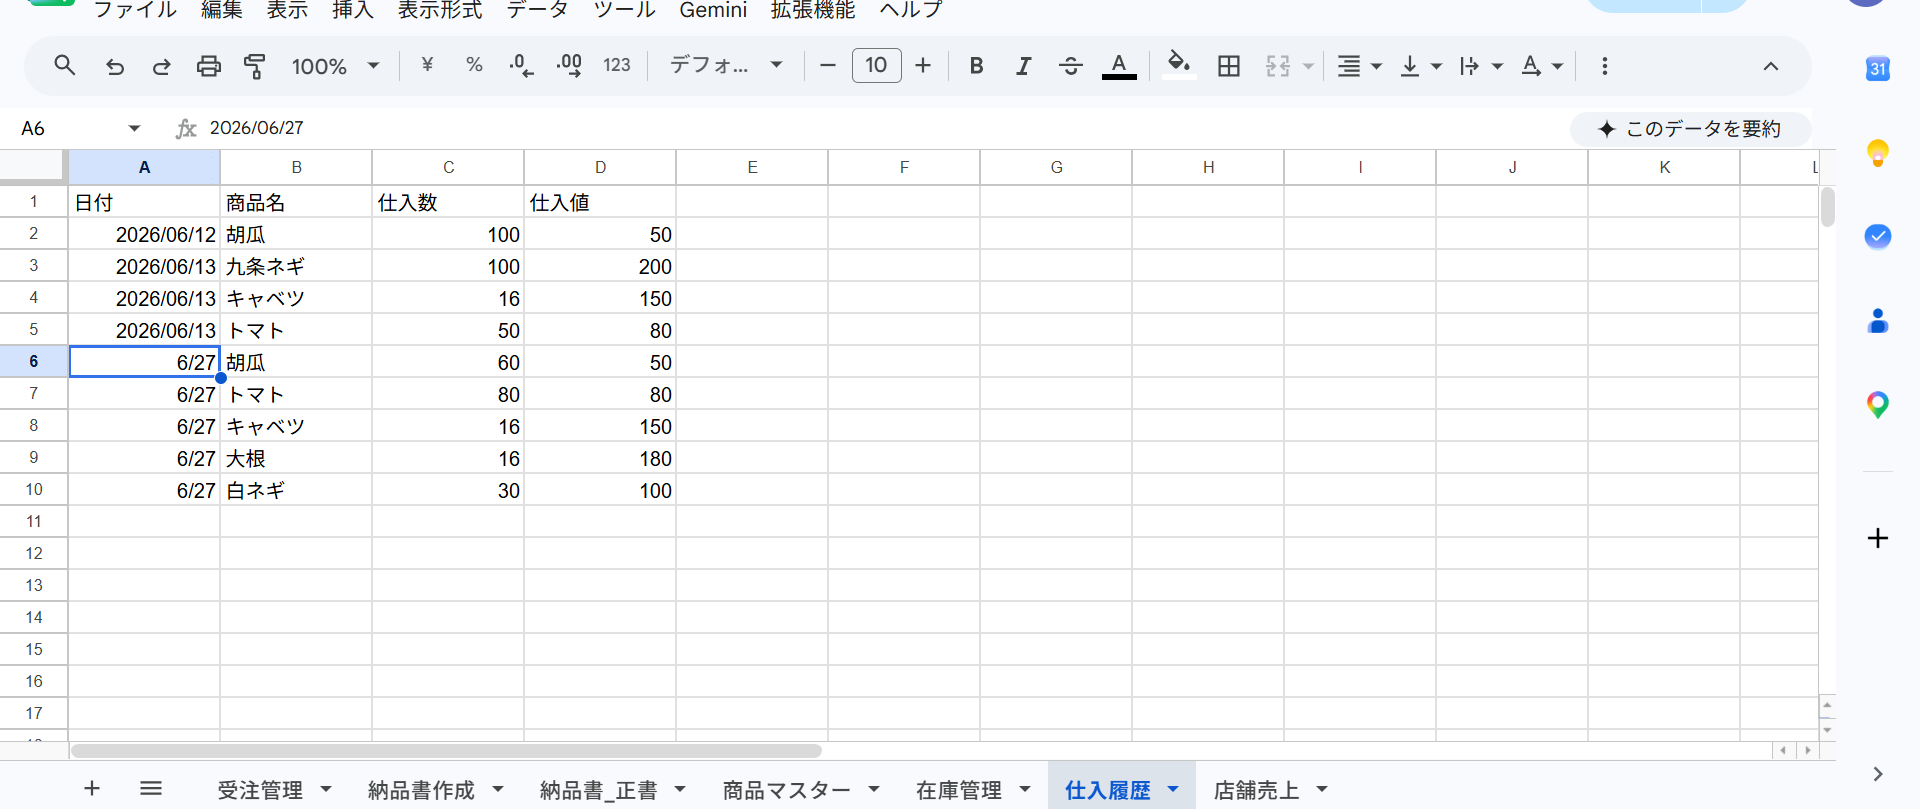Image resolution: width=1920 pixels, height=809 pixels.
Task: Switch to the 商品マスター sheet tab
Action: pos(787,790)
